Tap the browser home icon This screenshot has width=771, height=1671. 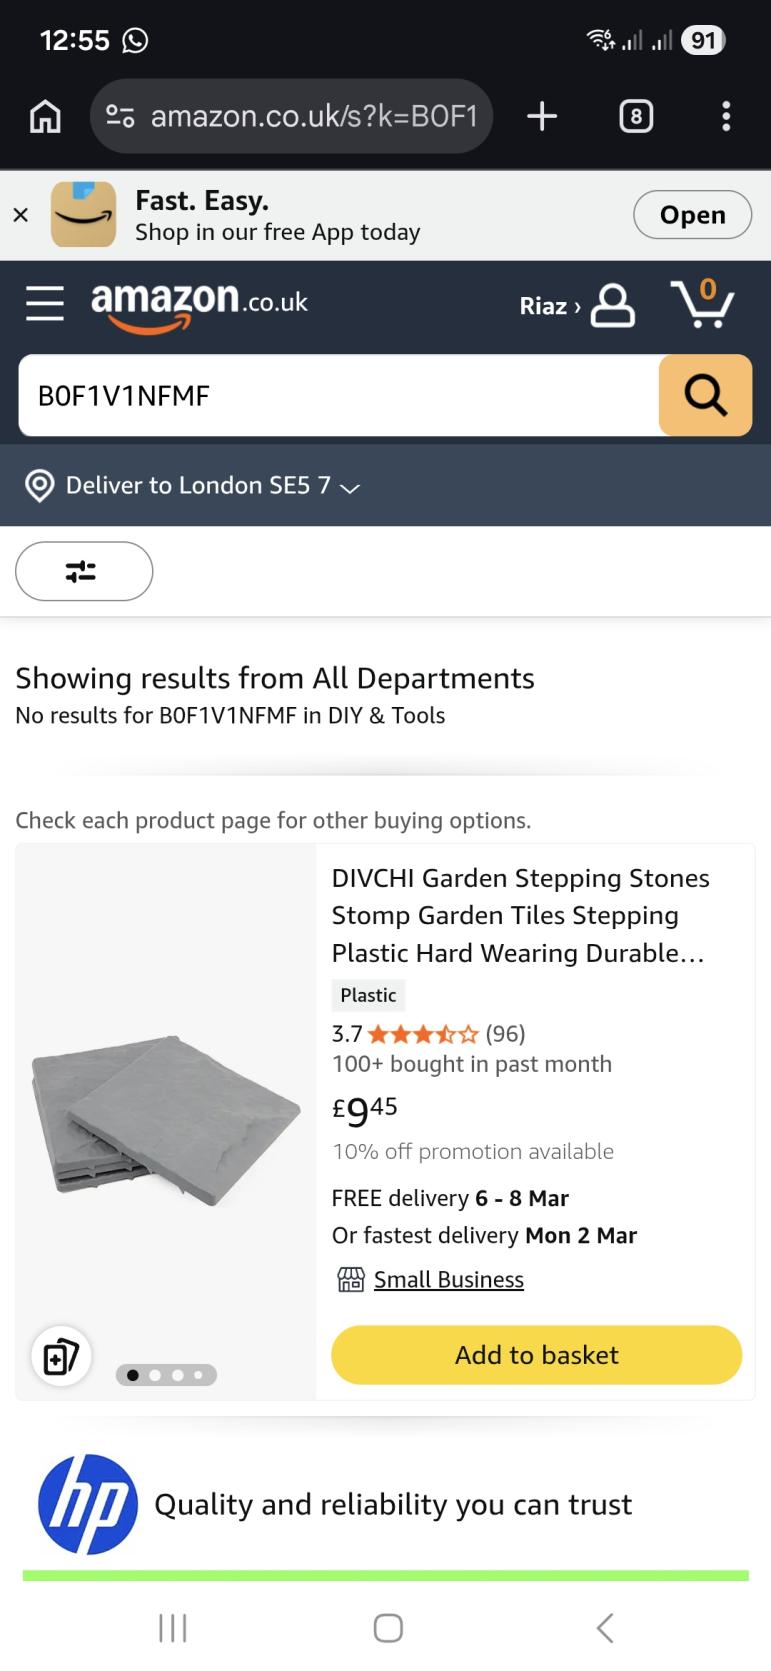(x=45, y=117)
